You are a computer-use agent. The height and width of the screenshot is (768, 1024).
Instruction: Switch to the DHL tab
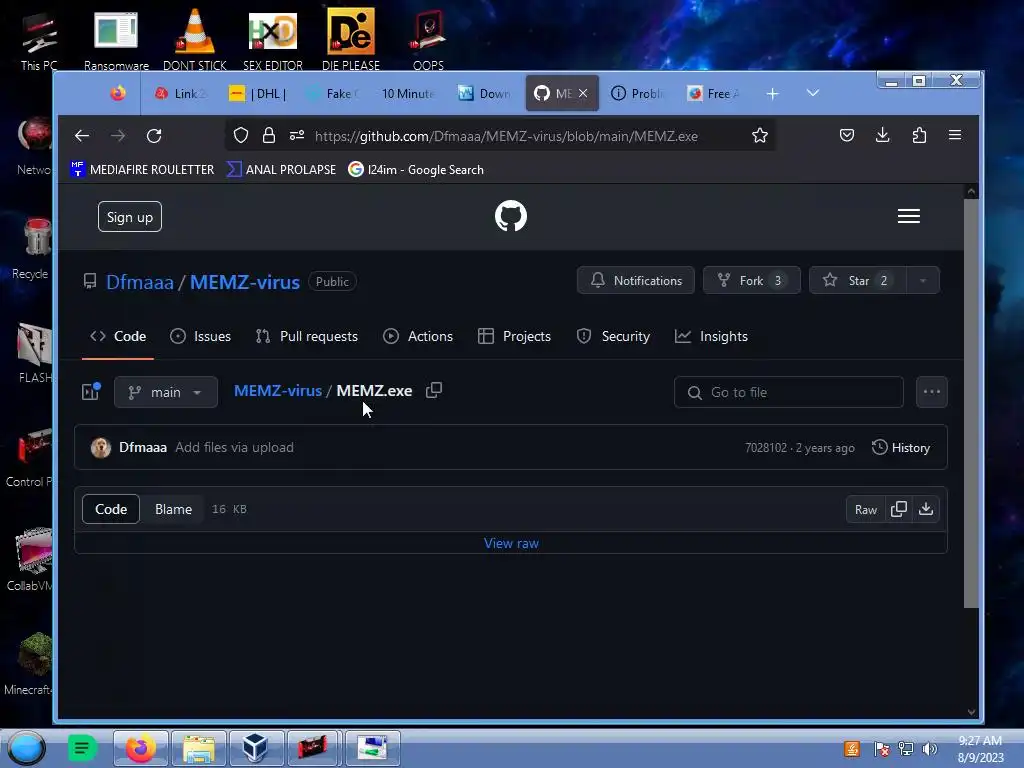point(259,93)
